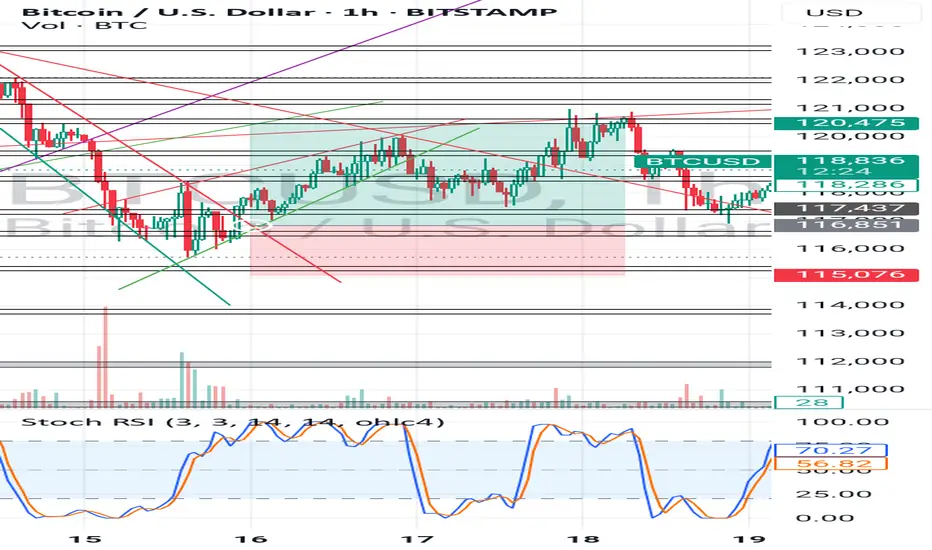Image resolution: width=932 pixels, height=550 pixels.
Task: Click the date 19 on time axis
Action: (750, 539)
